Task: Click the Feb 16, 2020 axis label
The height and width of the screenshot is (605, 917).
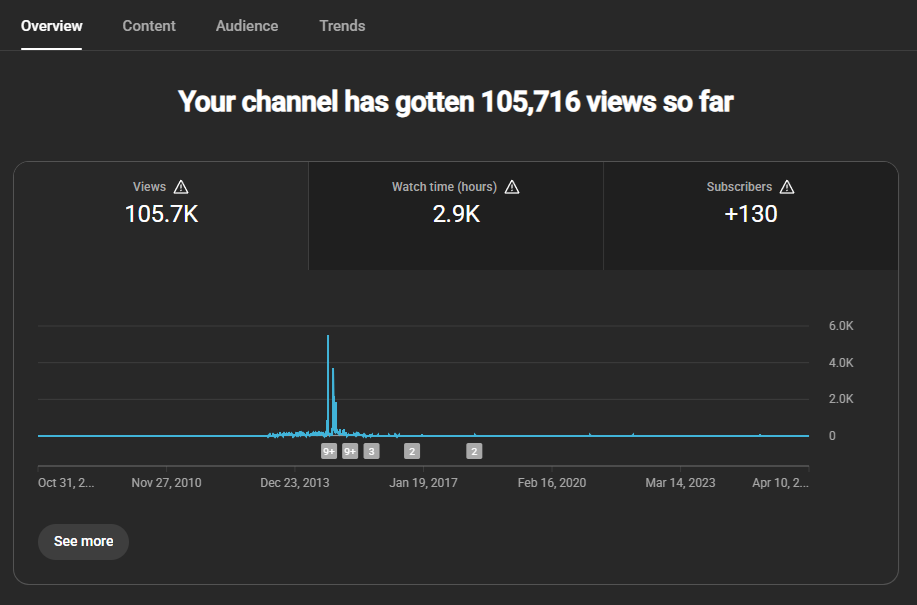Action: (x=551, y=483)
